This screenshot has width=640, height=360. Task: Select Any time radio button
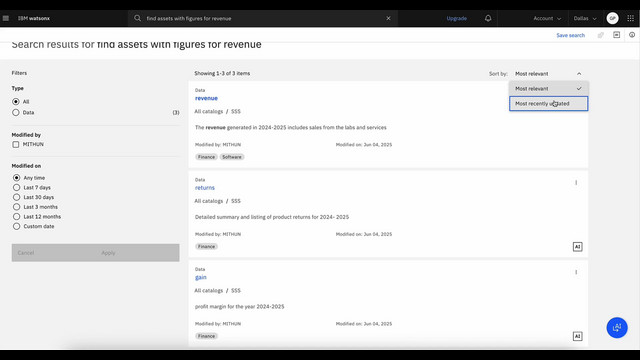click(16, 178)
